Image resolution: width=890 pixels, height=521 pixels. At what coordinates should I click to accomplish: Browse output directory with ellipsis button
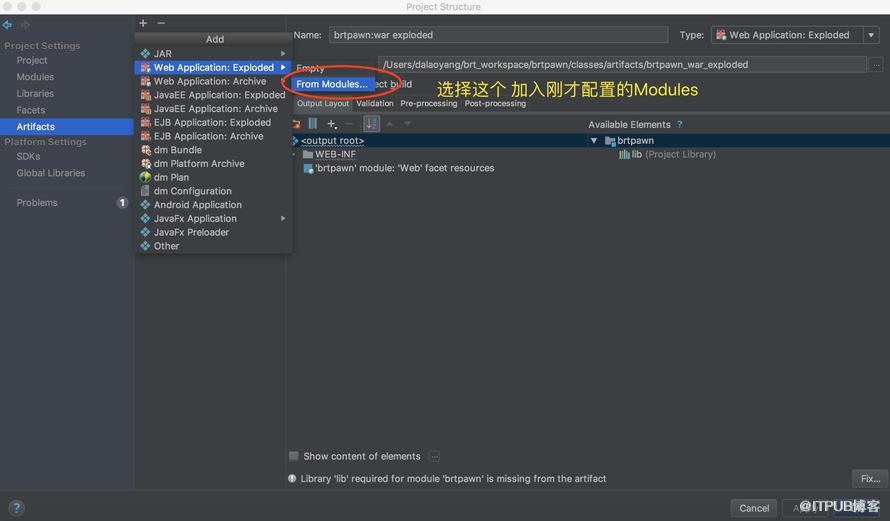pos(876,65)
